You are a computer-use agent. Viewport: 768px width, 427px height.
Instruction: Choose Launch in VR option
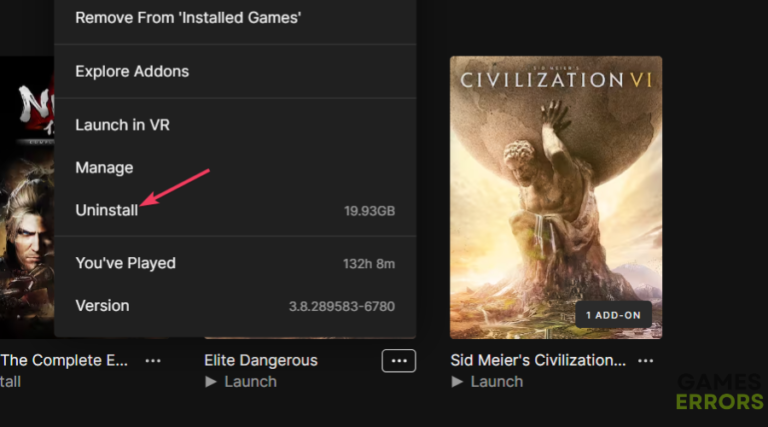click(123, 125)
